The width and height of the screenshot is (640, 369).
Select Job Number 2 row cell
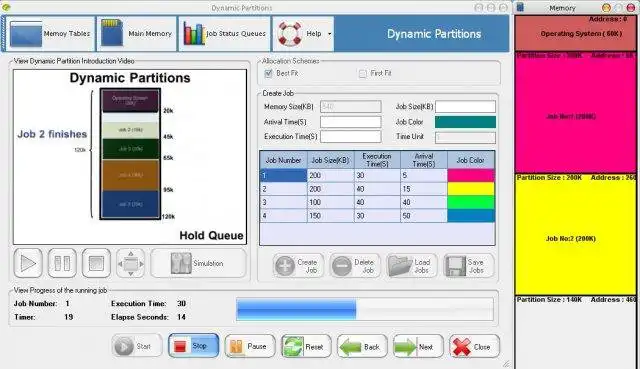(284, 189)
